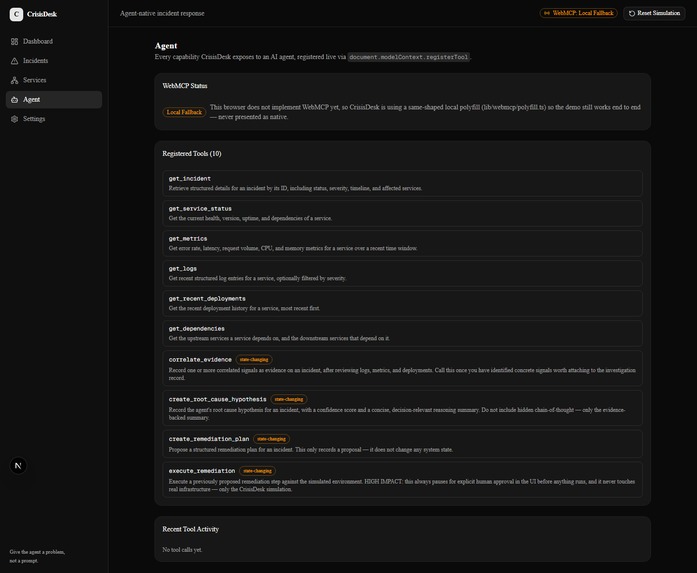Image resolution: width=697 pixels, height=573 pixels.
Task: Click the Local Fallback status badge
Action: (184, 112)
